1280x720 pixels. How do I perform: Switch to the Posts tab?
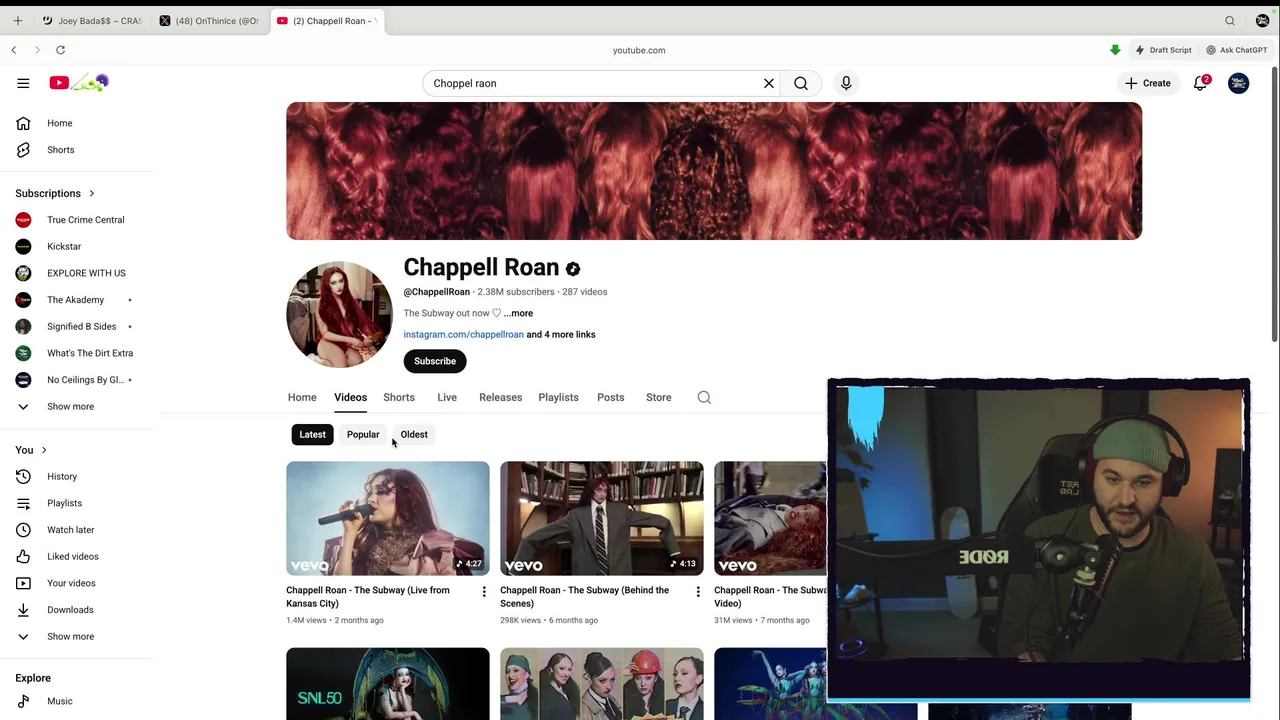point(611,397)
